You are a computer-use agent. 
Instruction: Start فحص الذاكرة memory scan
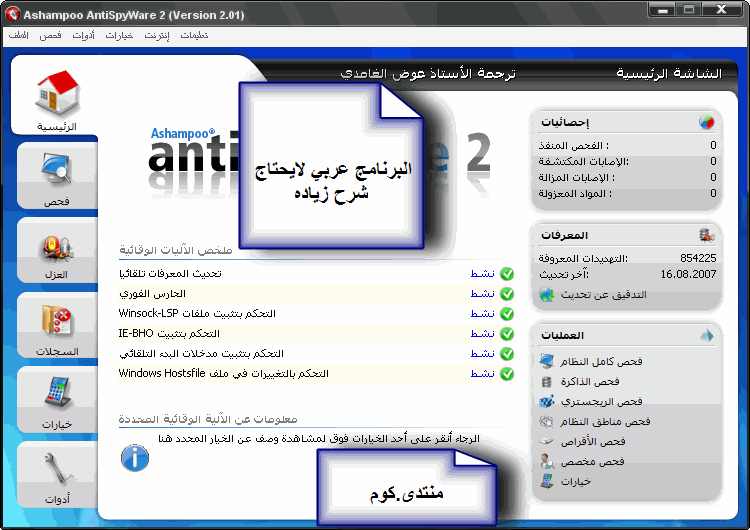pyautogui.click(x=590, y=381)
